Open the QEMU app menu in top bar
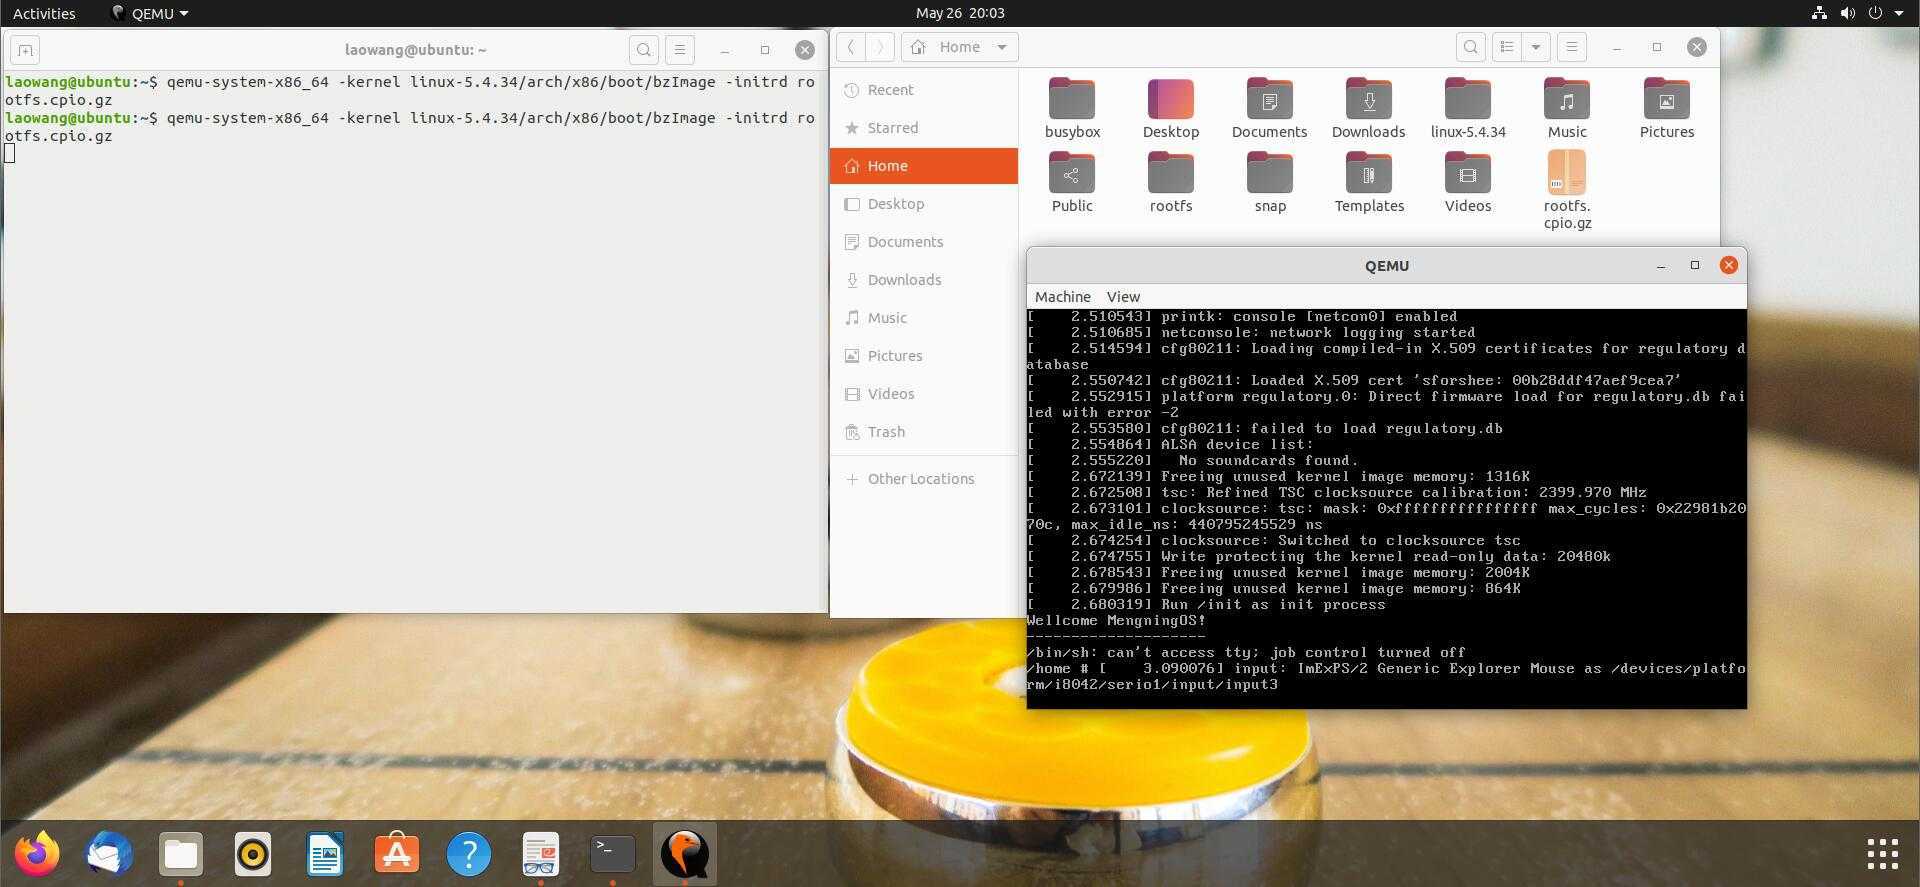The height and width of the screenshot is (887, 1920). tap(150, 13)
